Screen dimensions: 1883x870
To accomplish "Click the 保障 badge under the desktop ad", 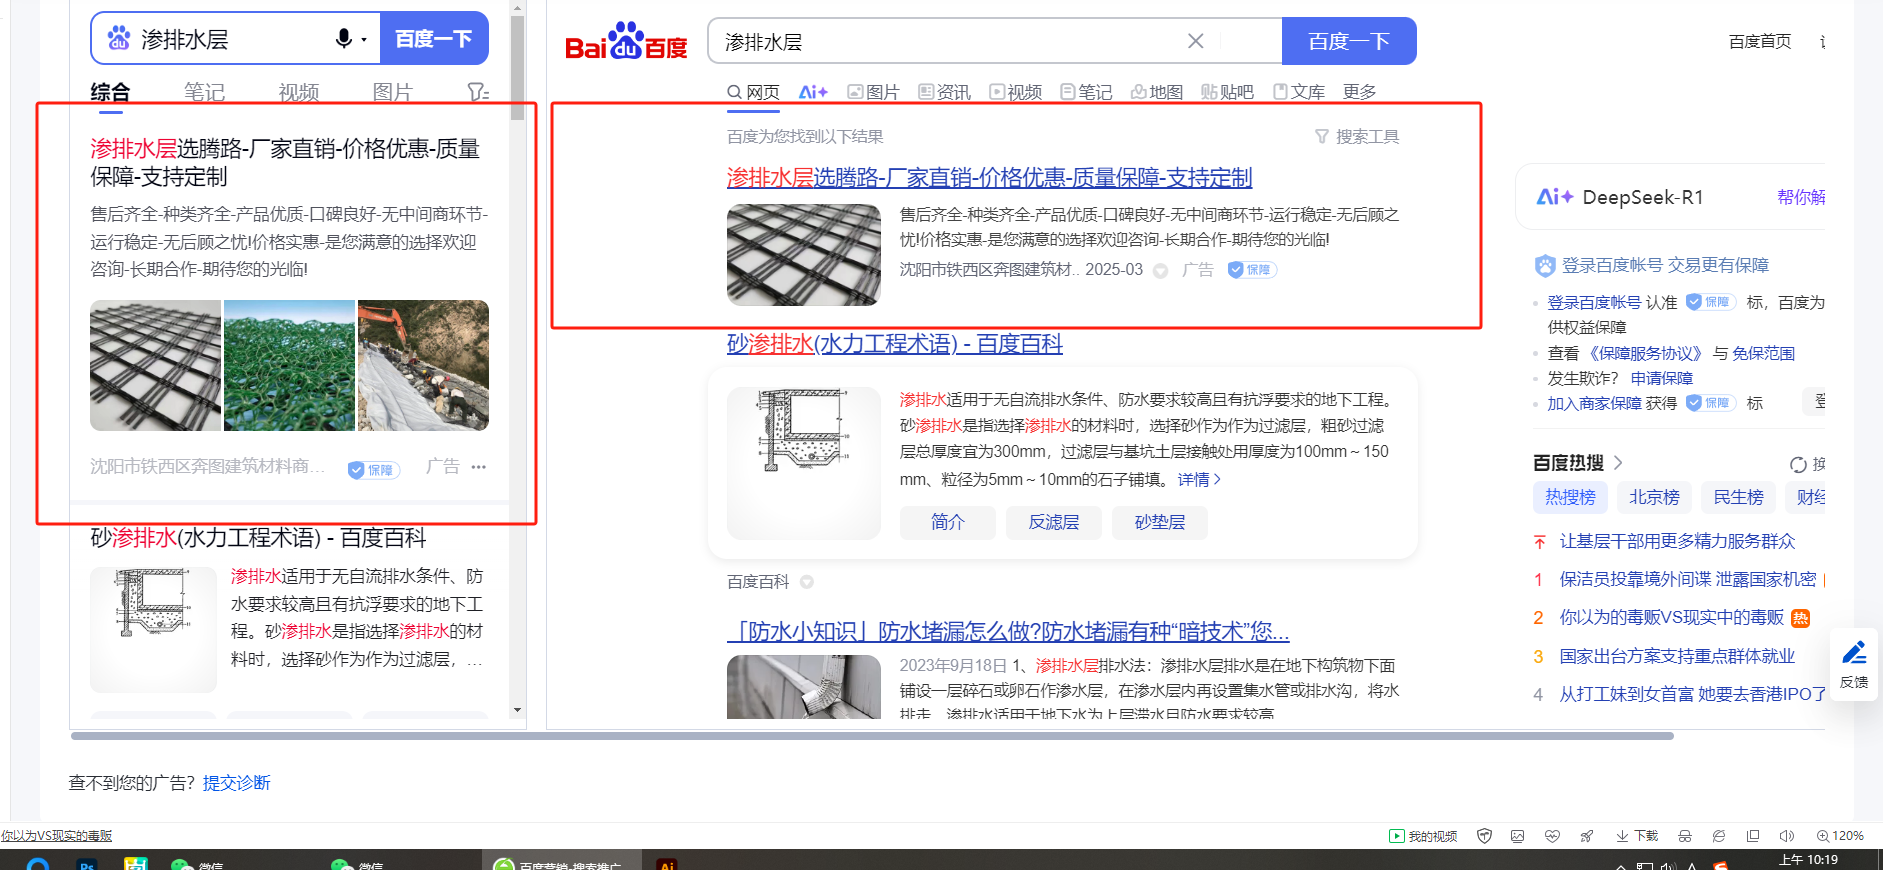I will click(x=1252, y=270).
